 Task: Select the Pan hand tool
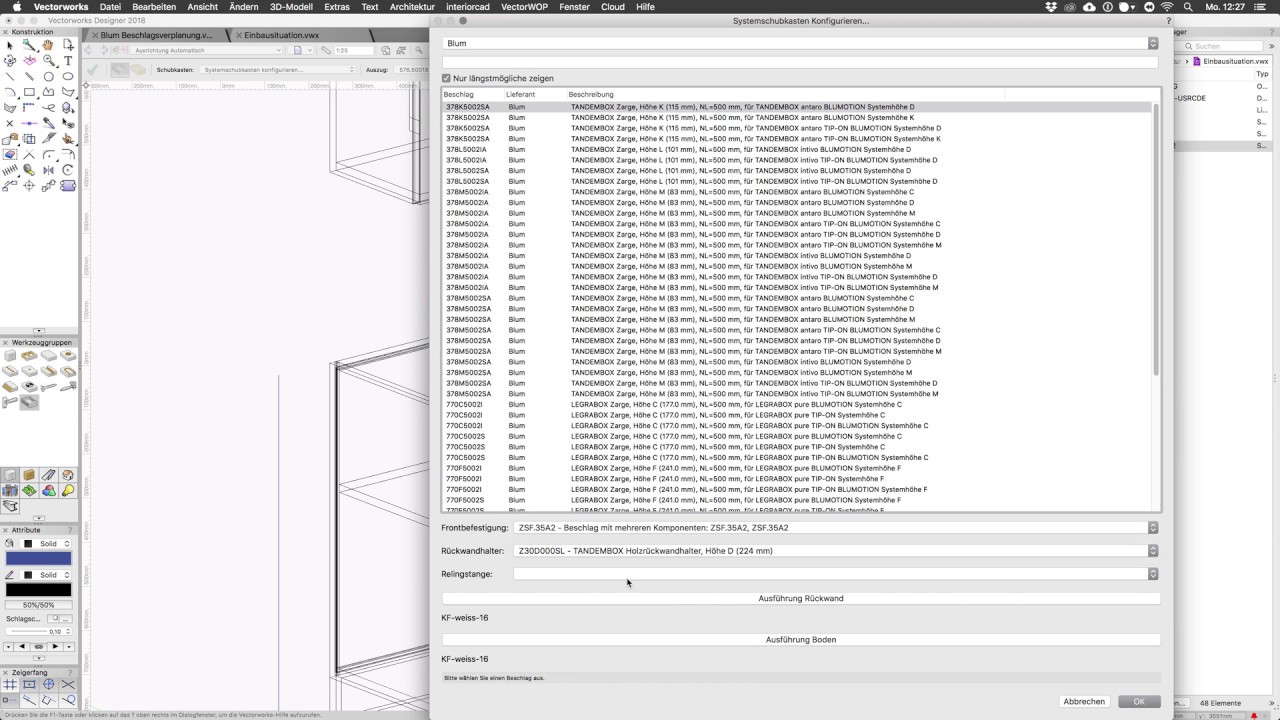[x=48, y=45]
